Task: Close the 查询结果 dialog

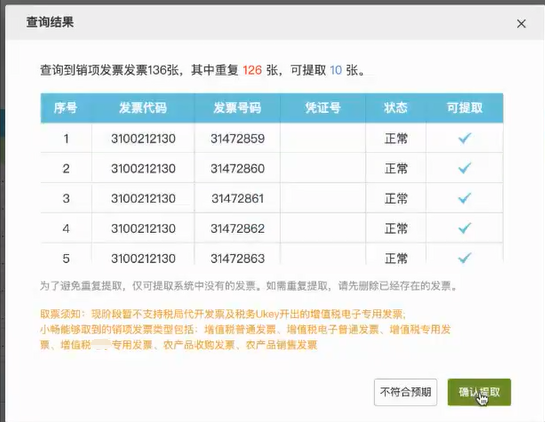Action: pyautogui.click(x=521, y=24)
